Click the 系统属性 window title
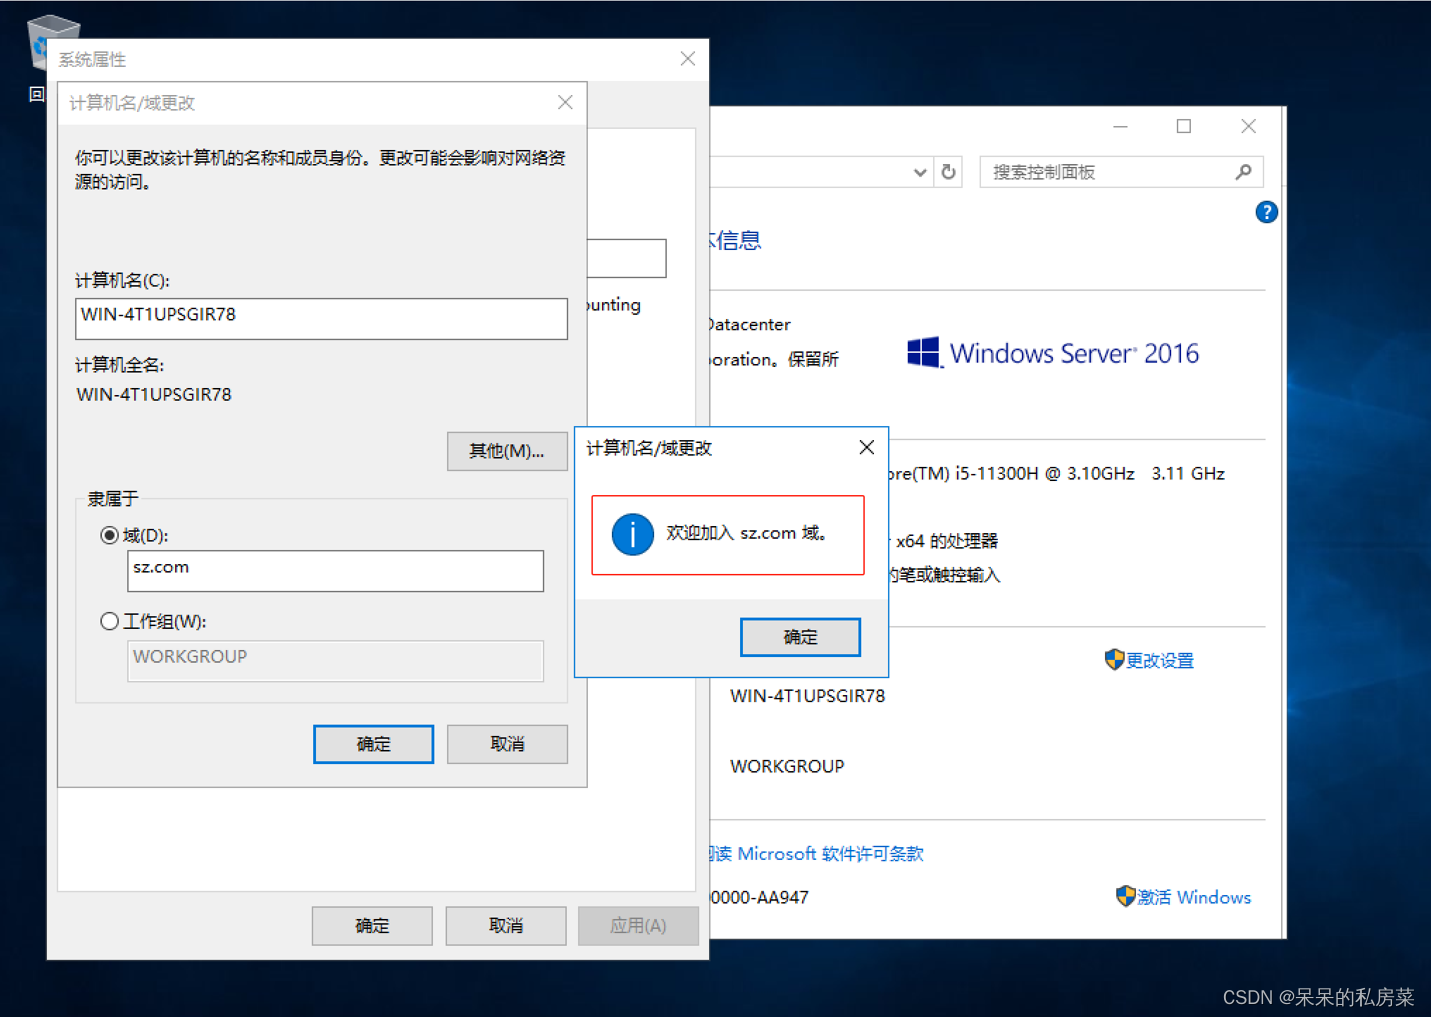 tap(92, 59)
